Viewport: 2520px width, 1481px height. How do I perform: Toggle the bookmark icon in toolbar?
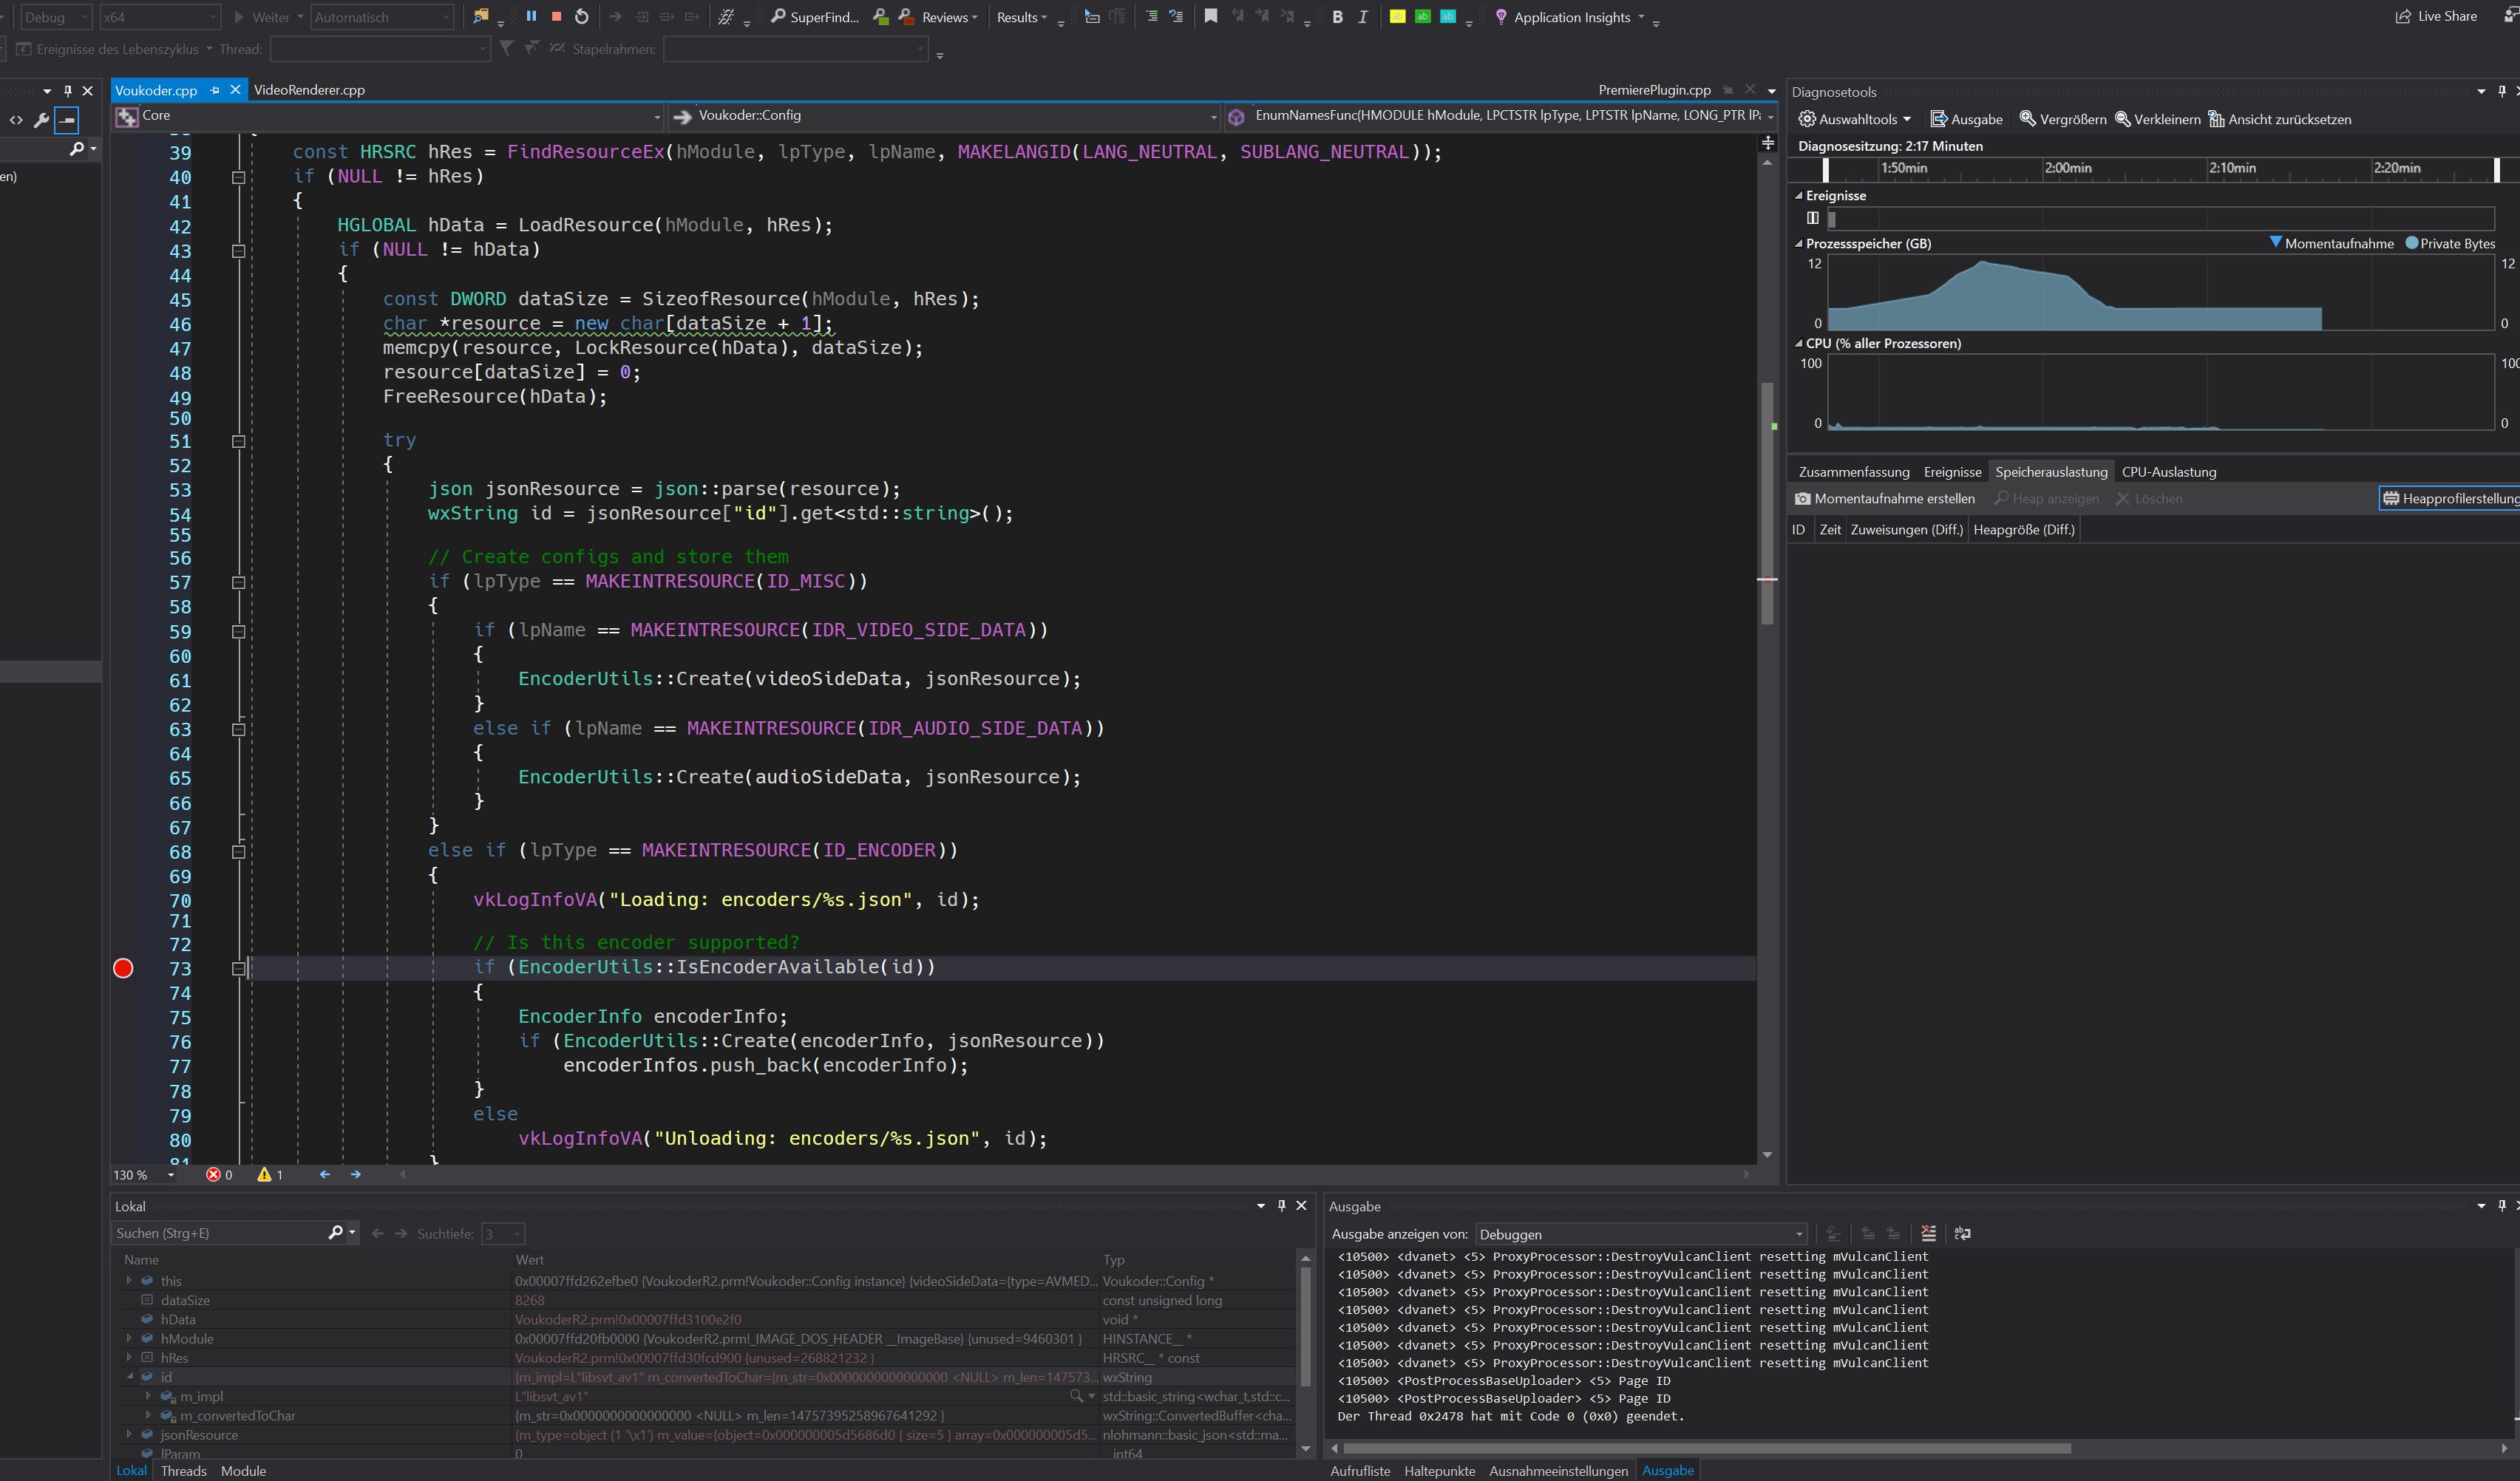[x=1210, y=16]
